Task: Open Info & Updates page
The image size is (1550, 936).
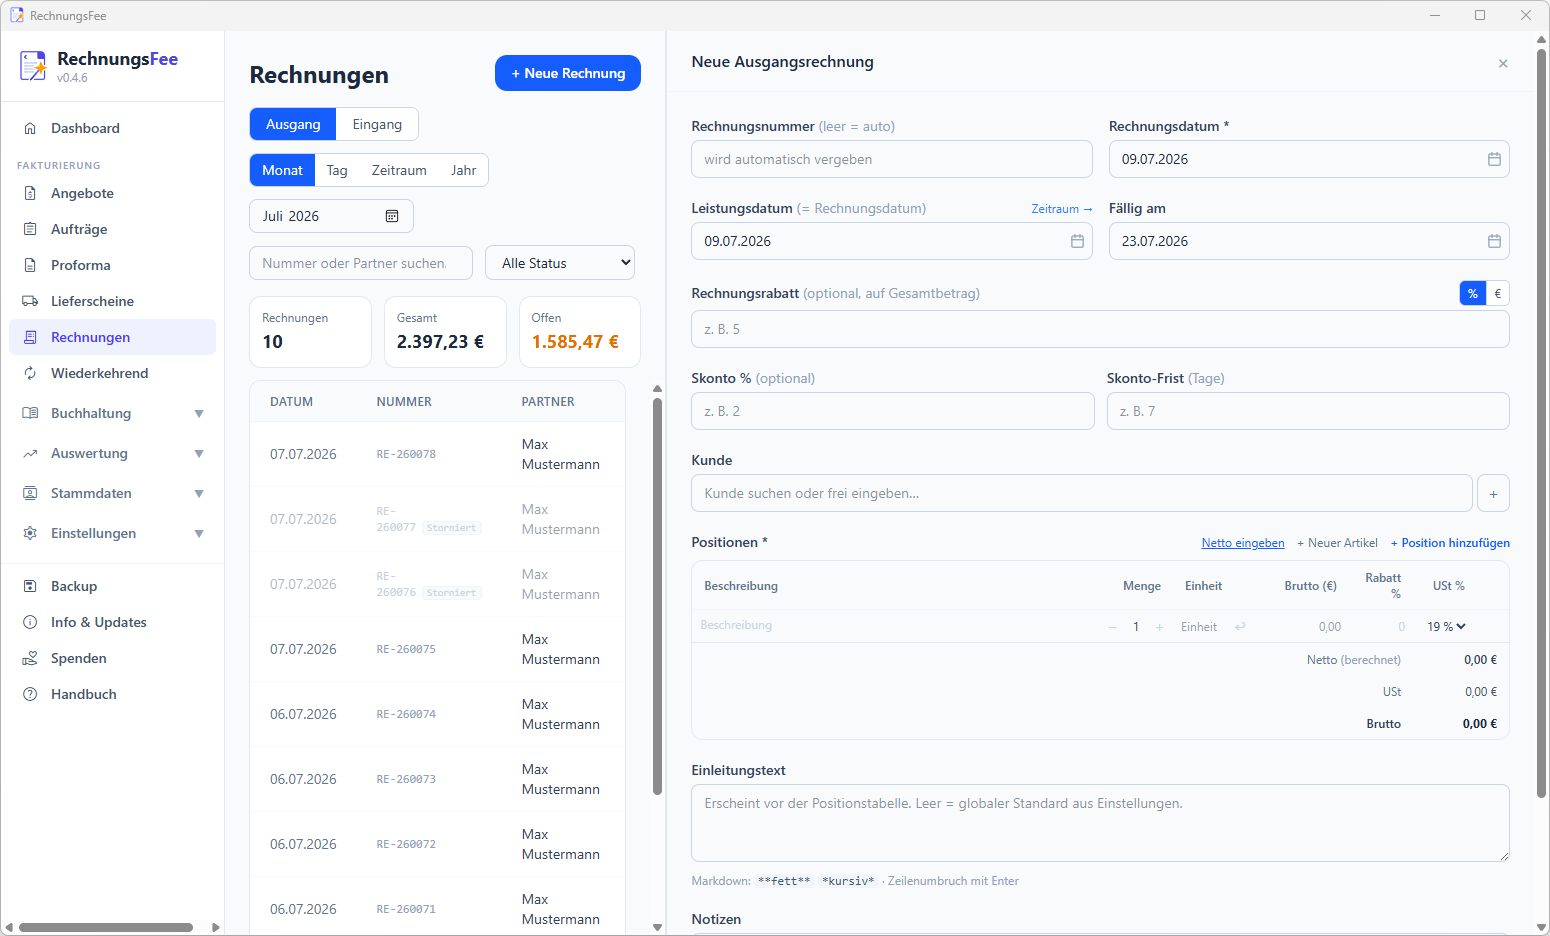Action: [112, 622]
